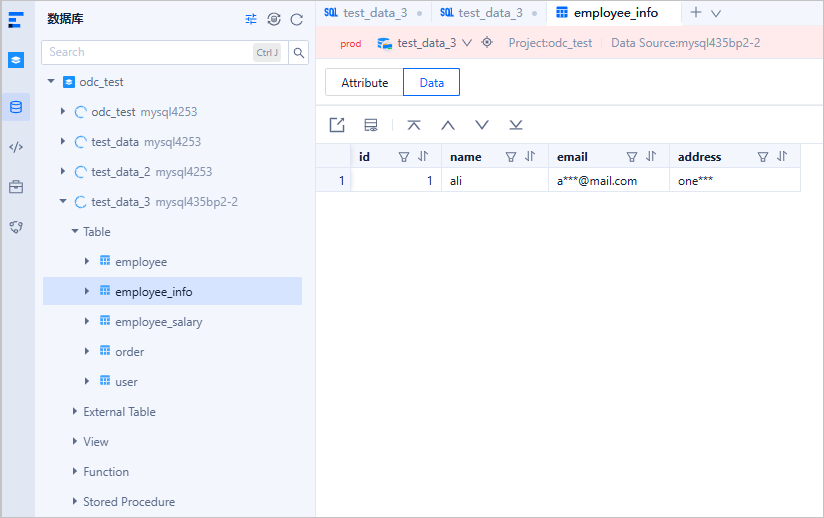Click the refresh icon in database panel header

point(296,19)
